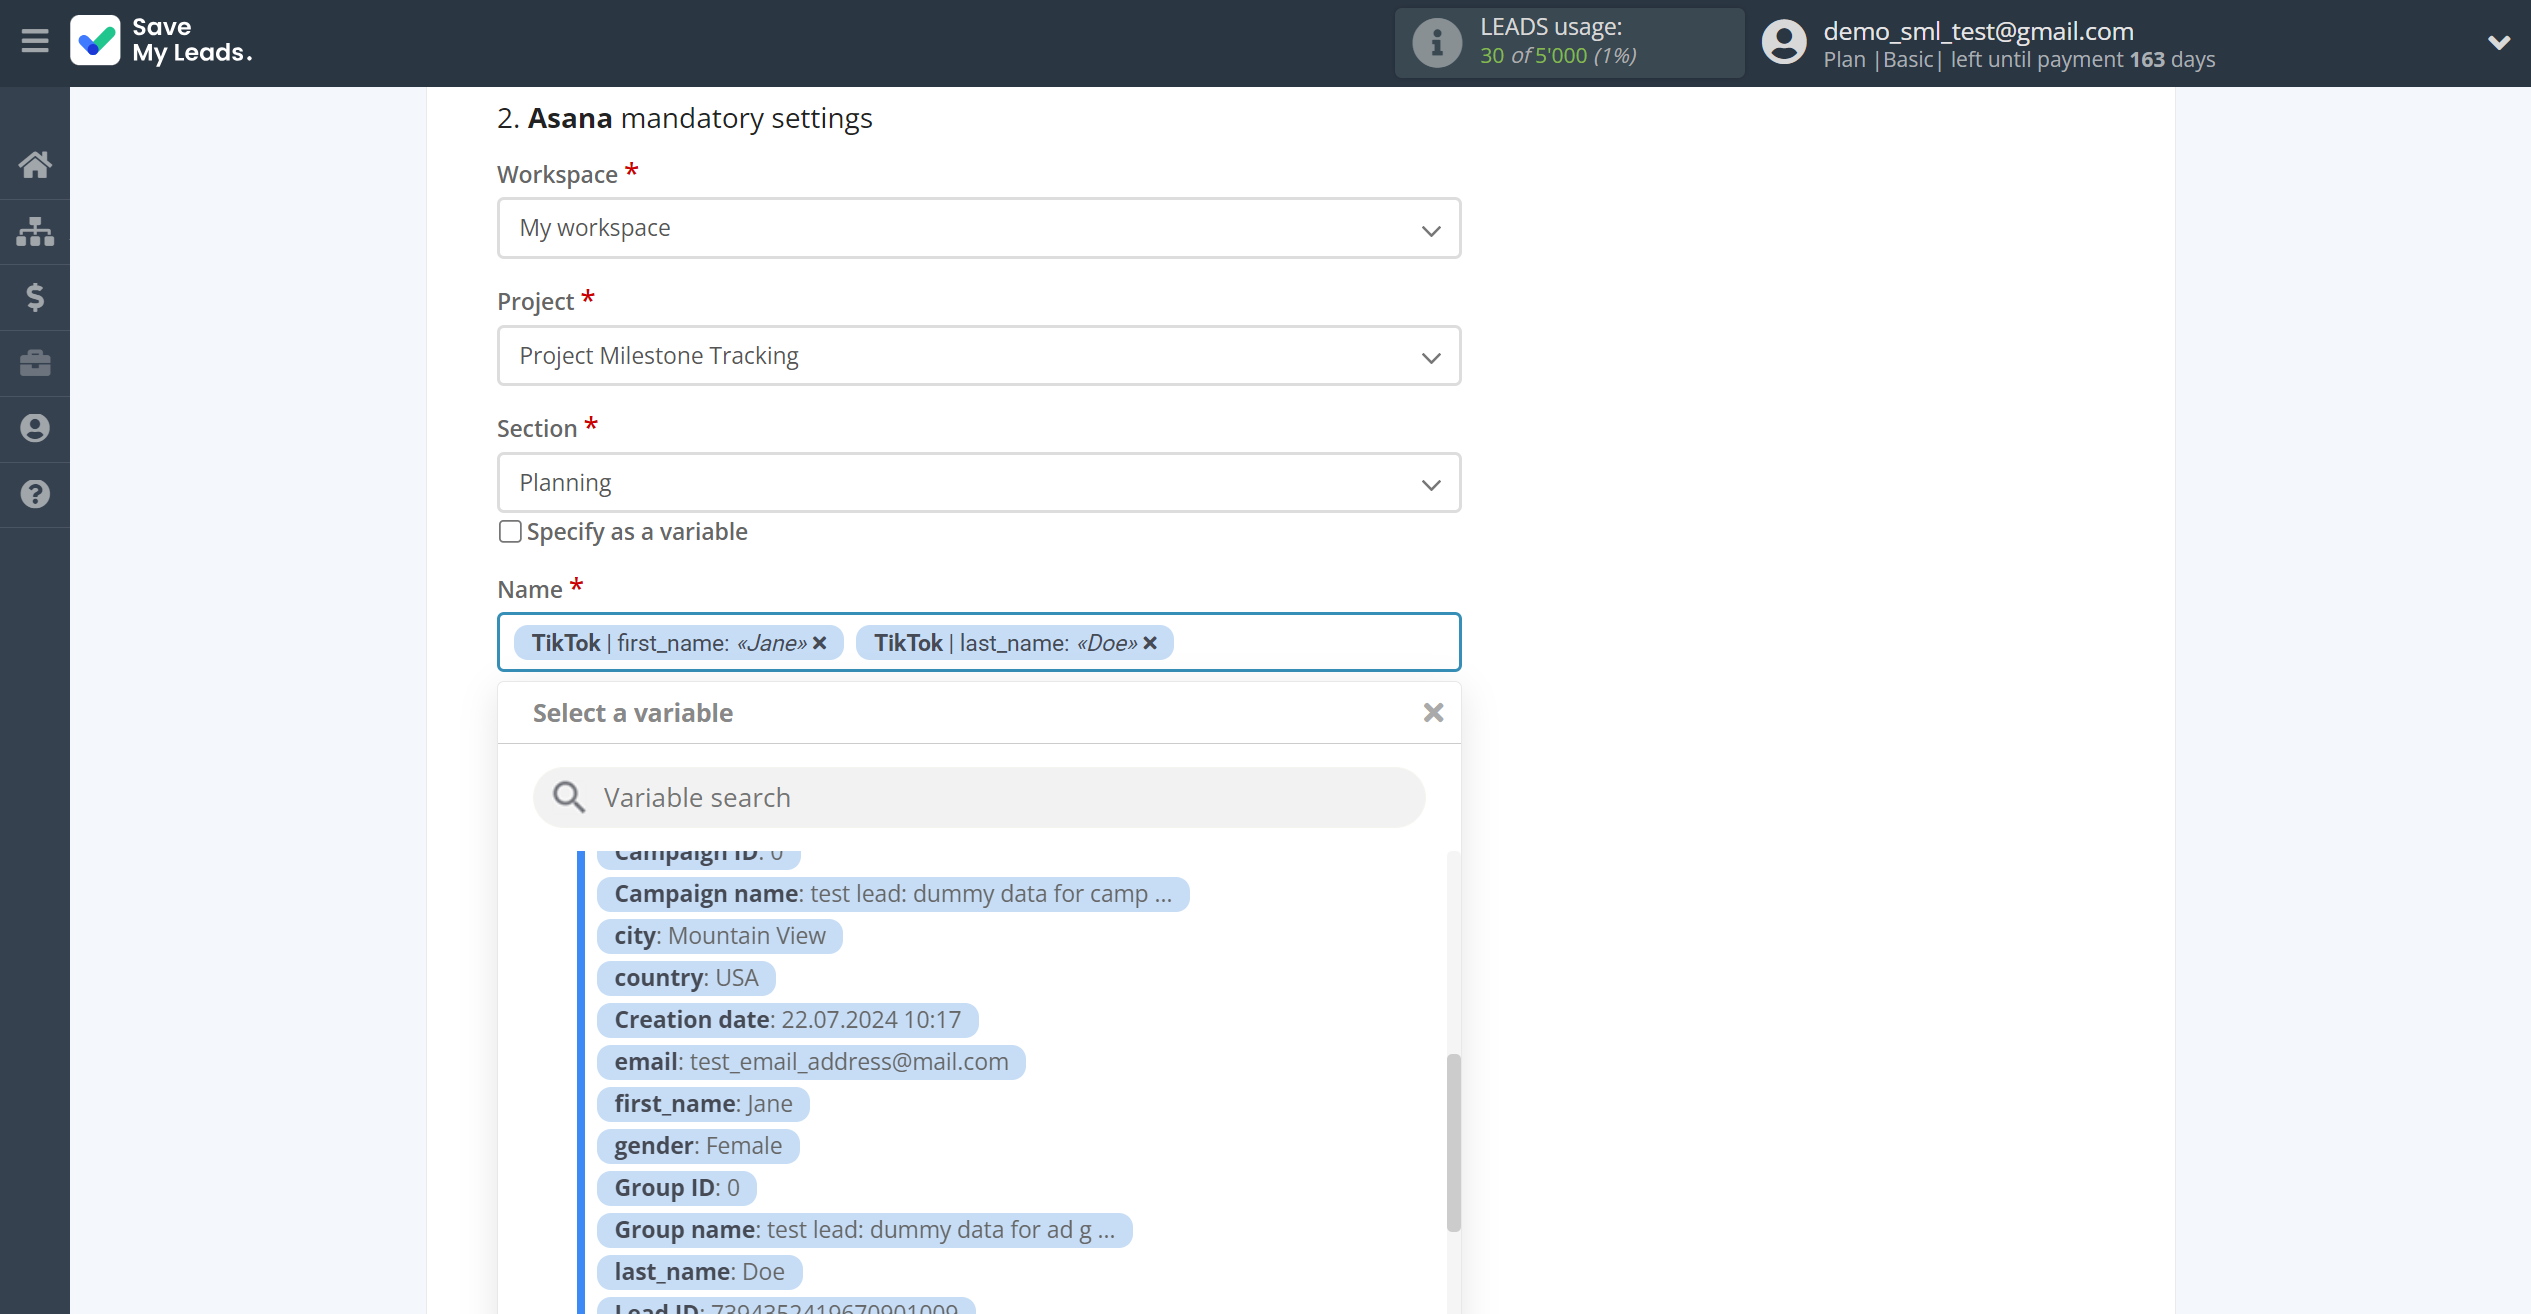The width and height of the screenshot is (2531, 1314).
Task: Toggle the Specify as a variable checkbox
Action: pos(509,531)
